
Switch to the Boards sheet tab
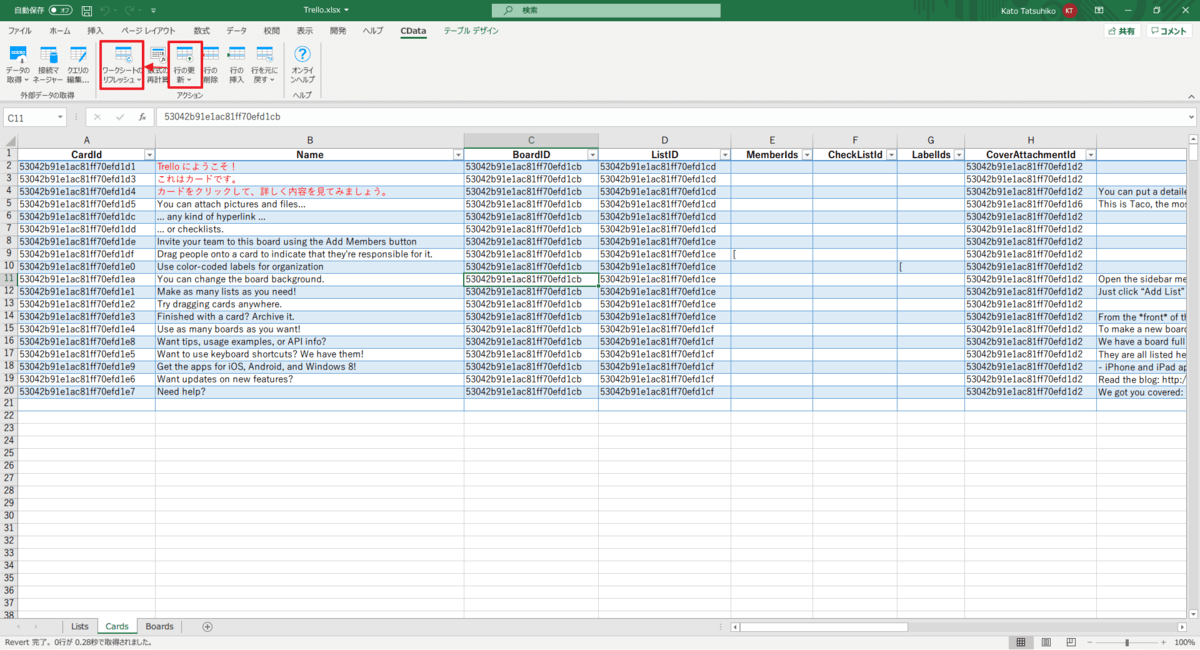[159, 627]
